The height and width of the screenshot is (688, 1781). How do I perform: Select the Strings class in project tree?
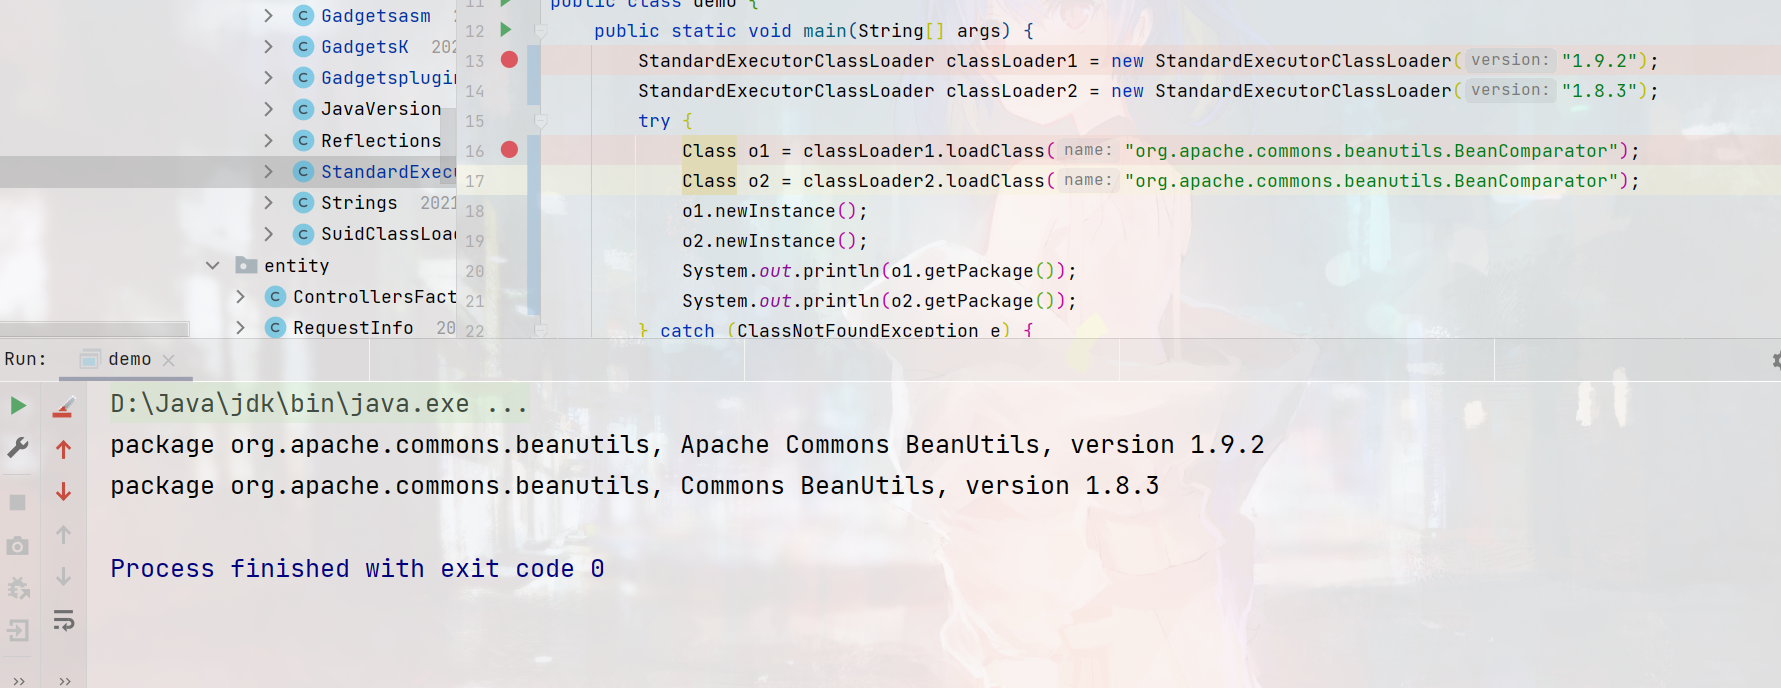(x=358, y=203)
